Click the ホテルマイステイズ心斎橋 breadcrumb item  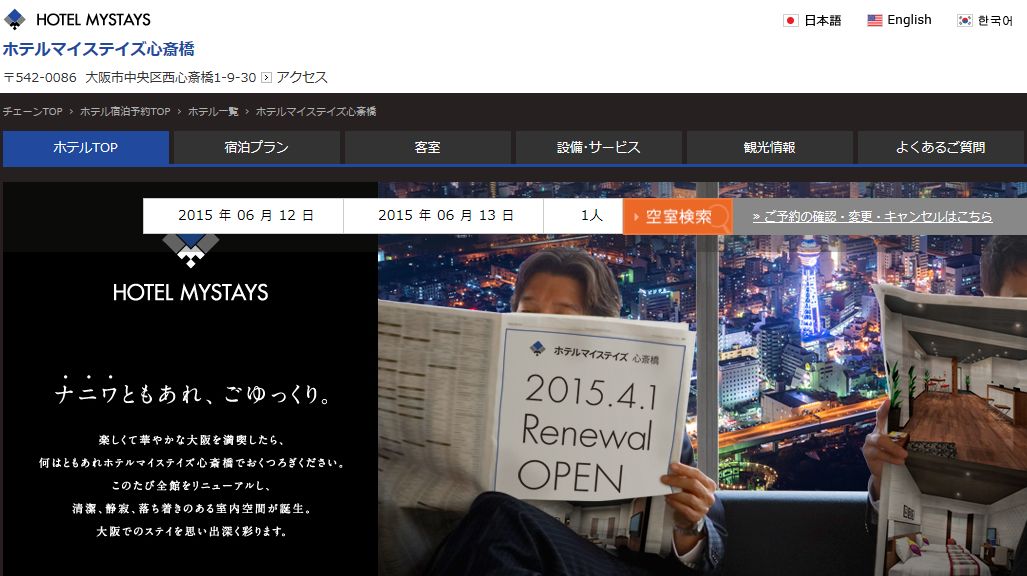[x=316, y=111]
